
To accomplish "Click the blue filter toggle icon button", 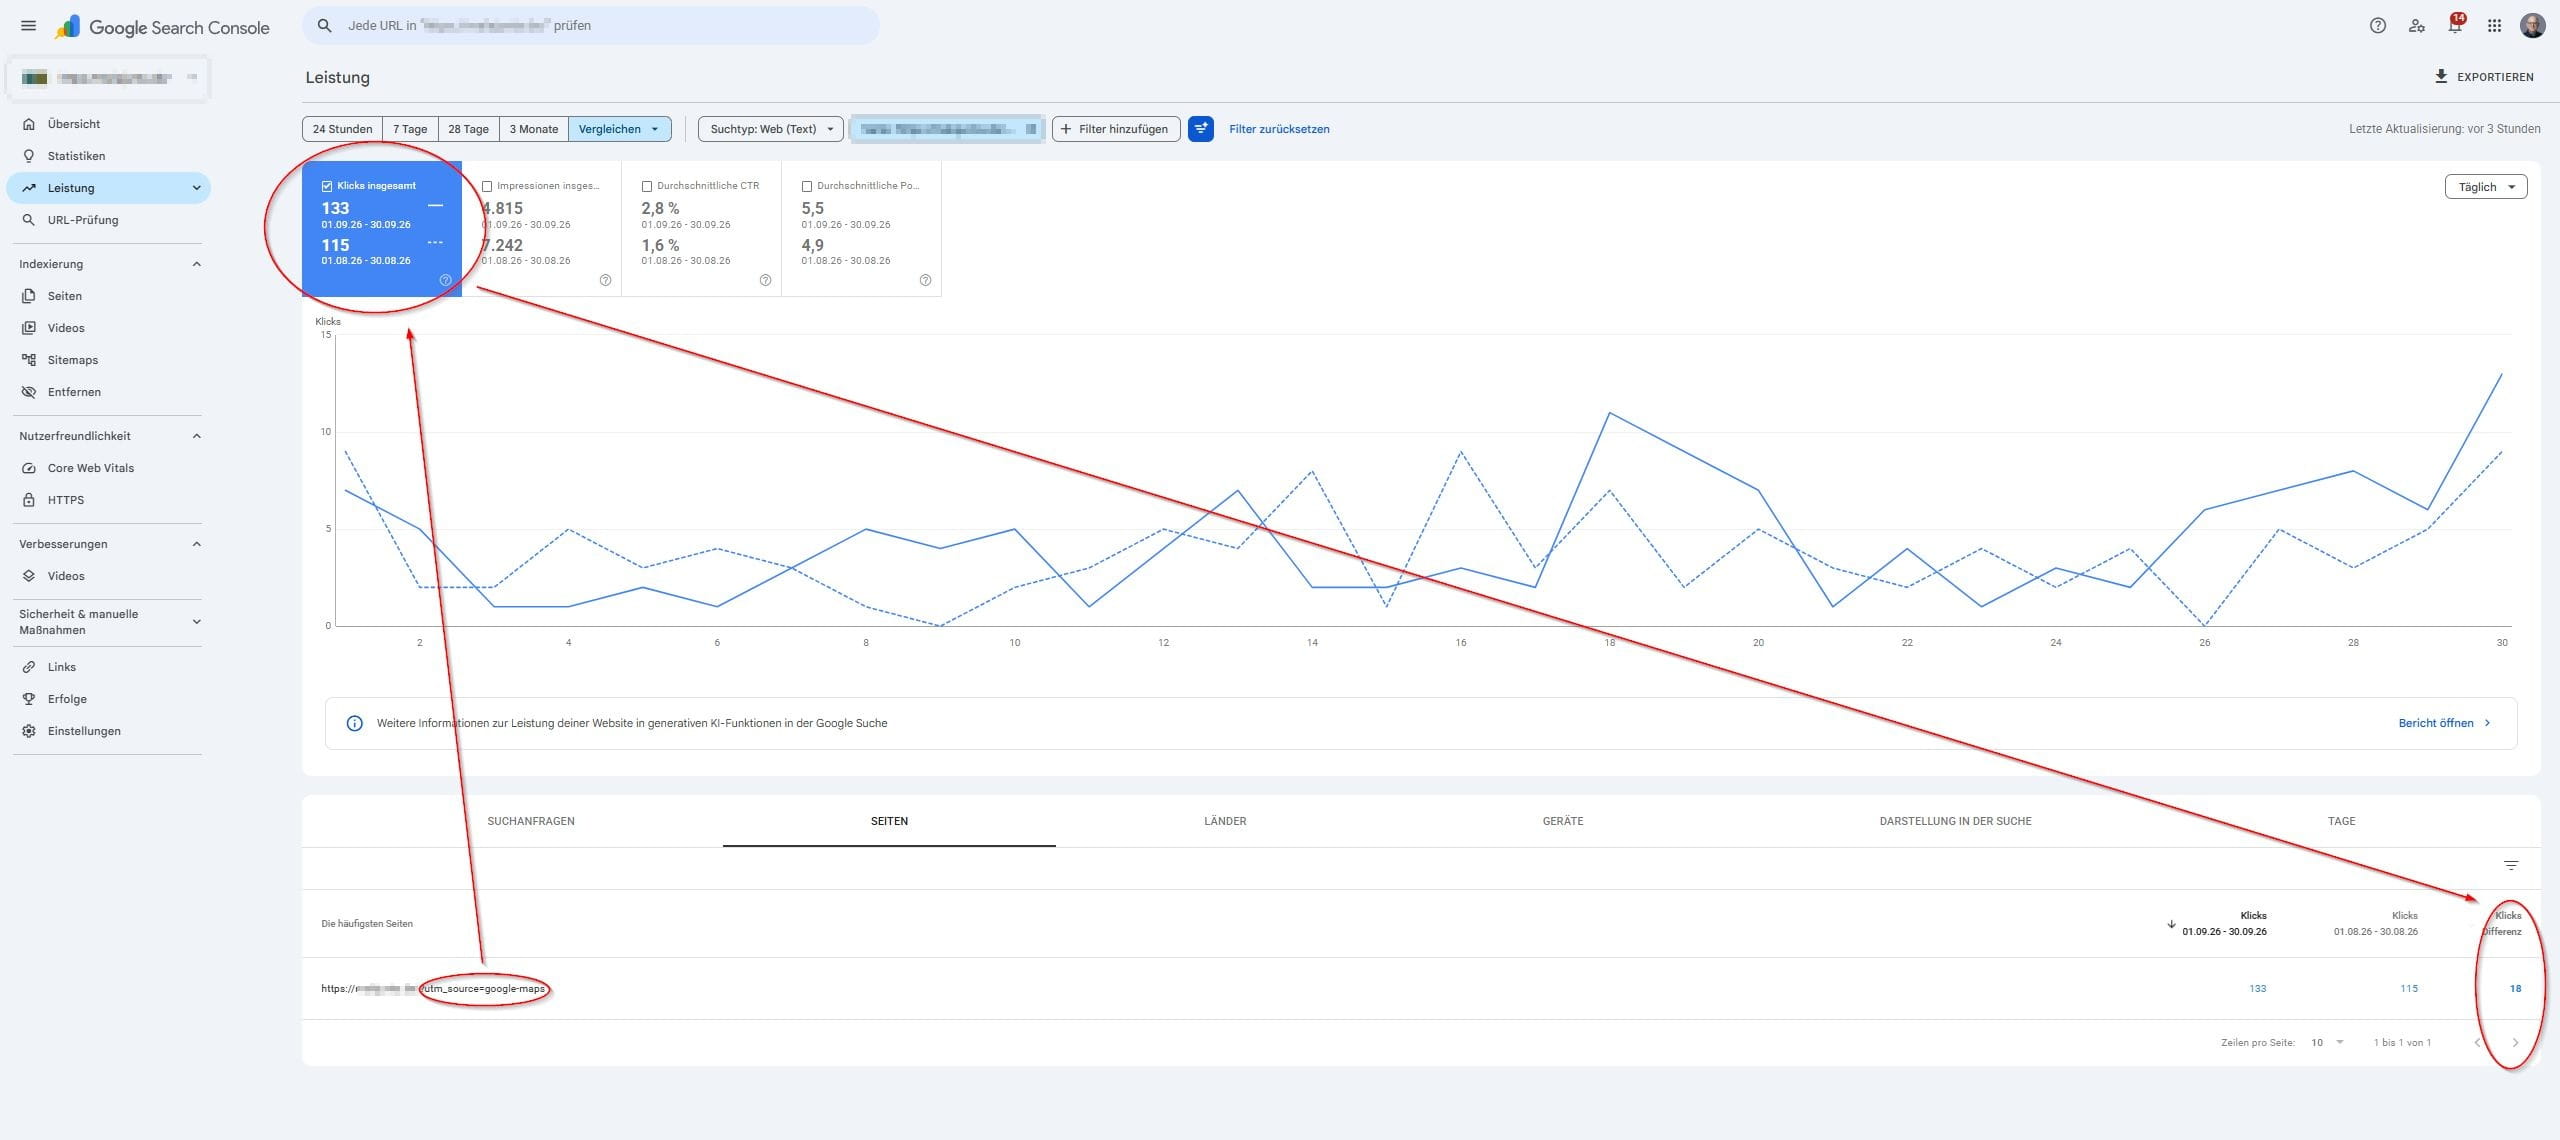I will [1201, 129].
